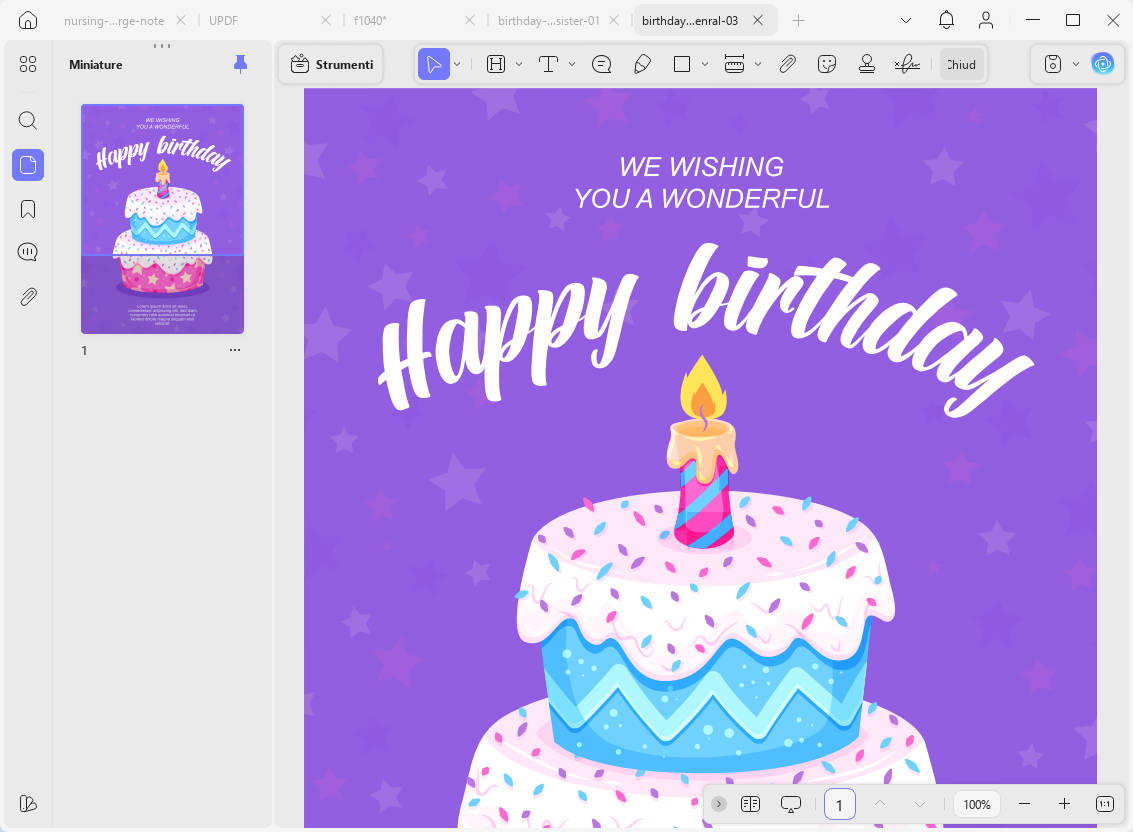Open the tab list chevron
The height and width of the screenshot is (832, 1133).
(905, 20)
